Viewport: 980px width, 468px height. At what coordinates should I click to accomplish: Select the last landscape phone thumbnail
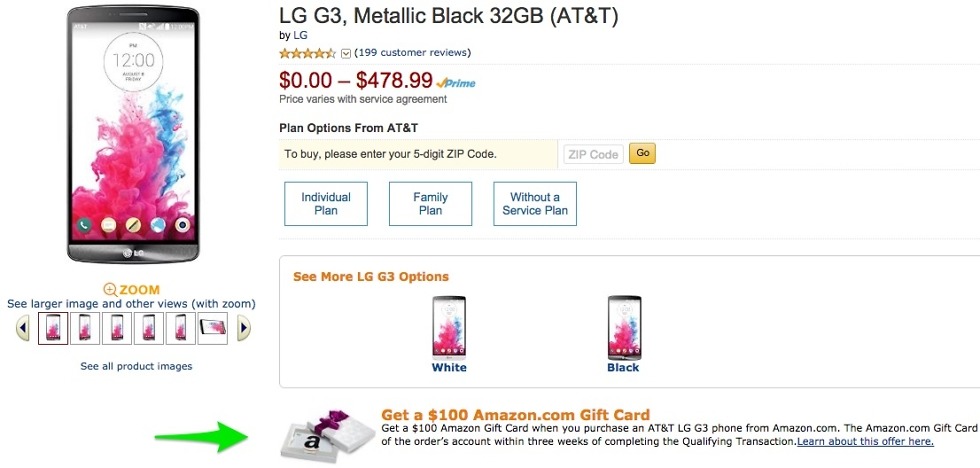coord(213,327)
